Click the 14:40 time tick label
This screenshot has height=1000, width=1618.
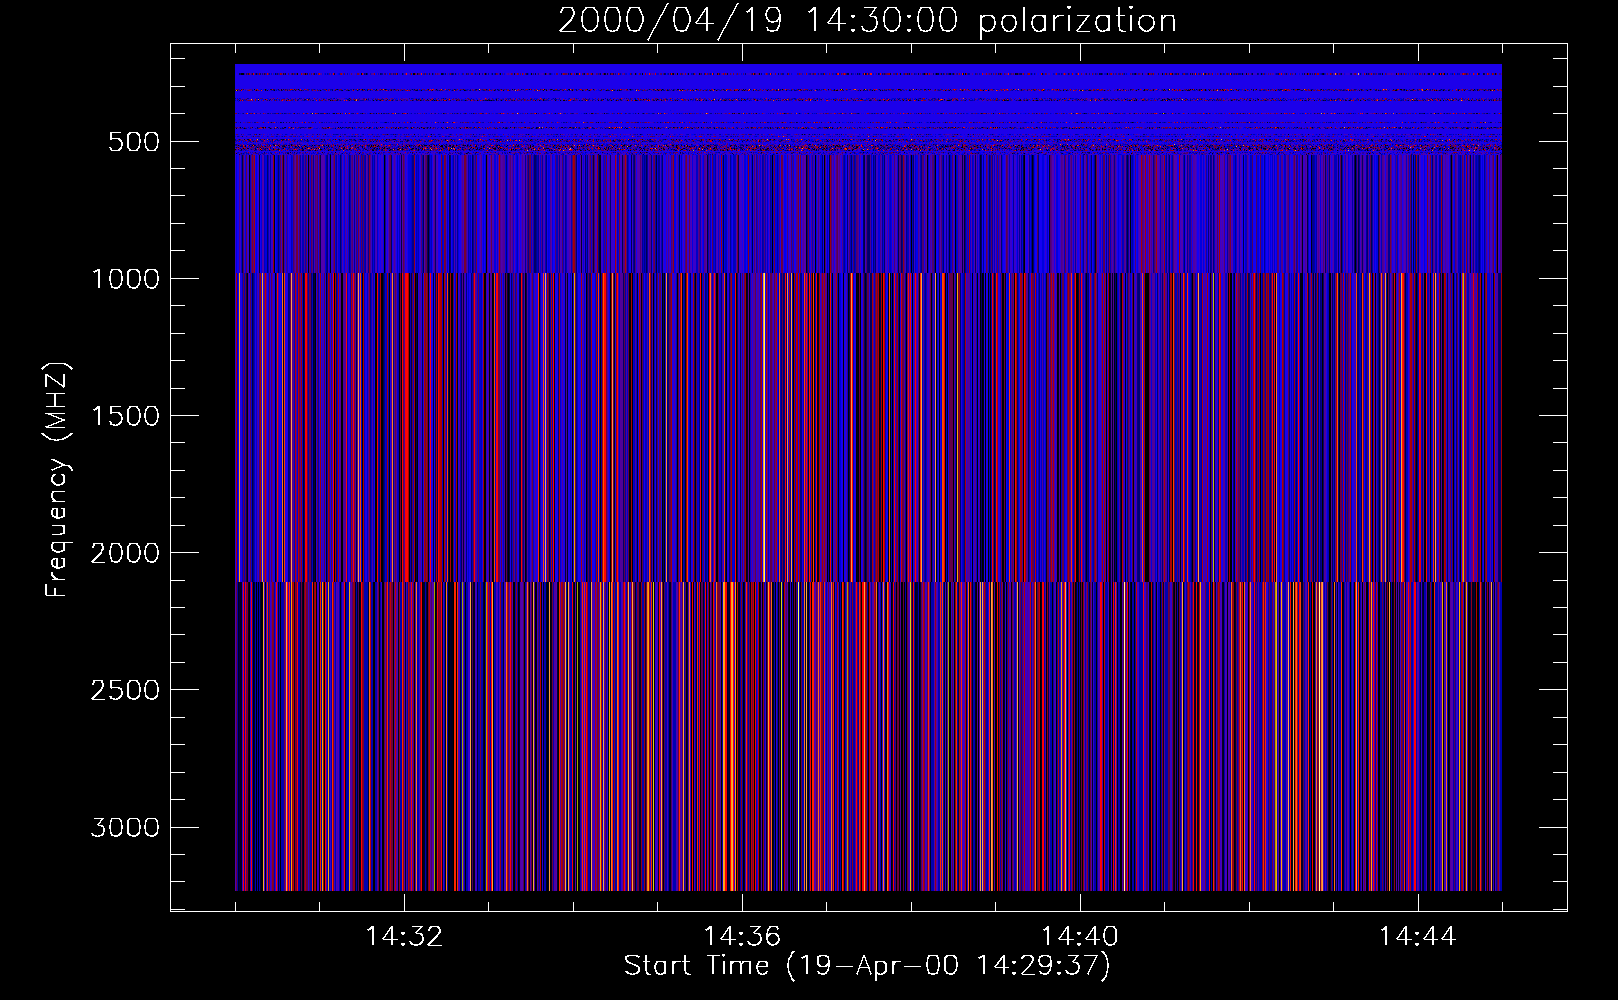[1080, 937]
